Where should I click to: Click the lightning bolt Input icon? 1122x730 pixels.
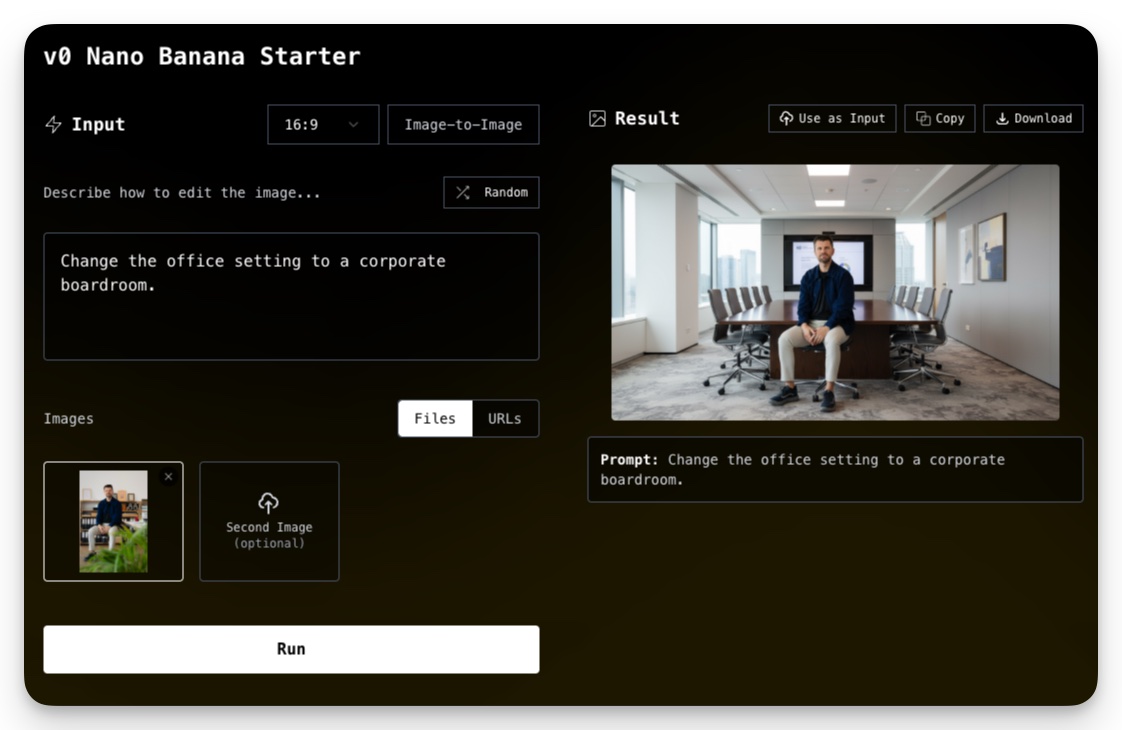tap(54, 125)
